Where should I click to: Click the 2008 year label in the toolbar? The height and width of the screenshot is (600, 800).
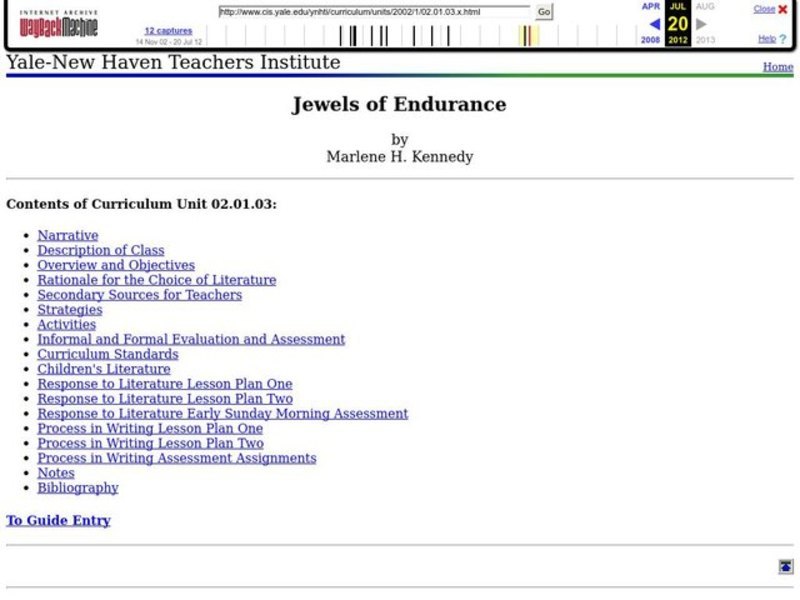(x=651, y=40)
